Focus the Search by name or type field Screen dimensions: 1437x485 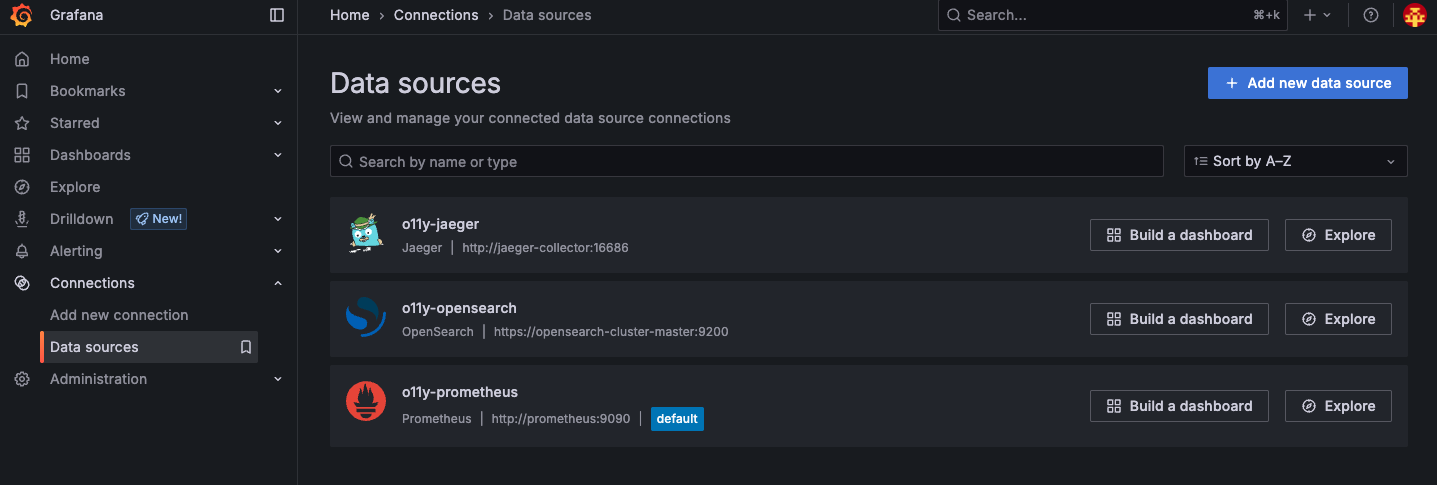tap(747, 161)
